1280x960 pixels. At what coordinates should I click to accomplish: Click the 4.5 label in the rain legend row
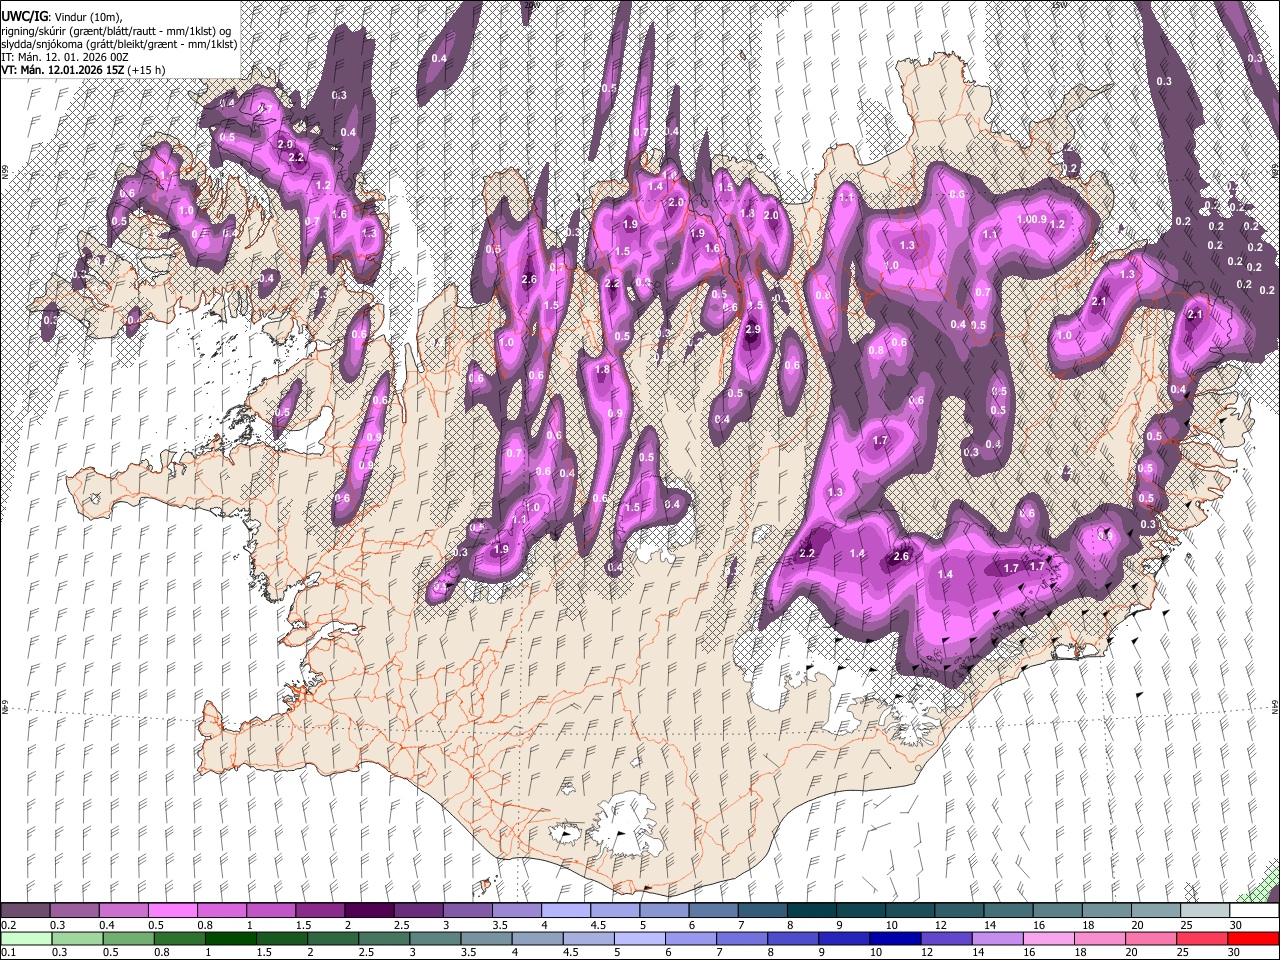coord(571,953)
